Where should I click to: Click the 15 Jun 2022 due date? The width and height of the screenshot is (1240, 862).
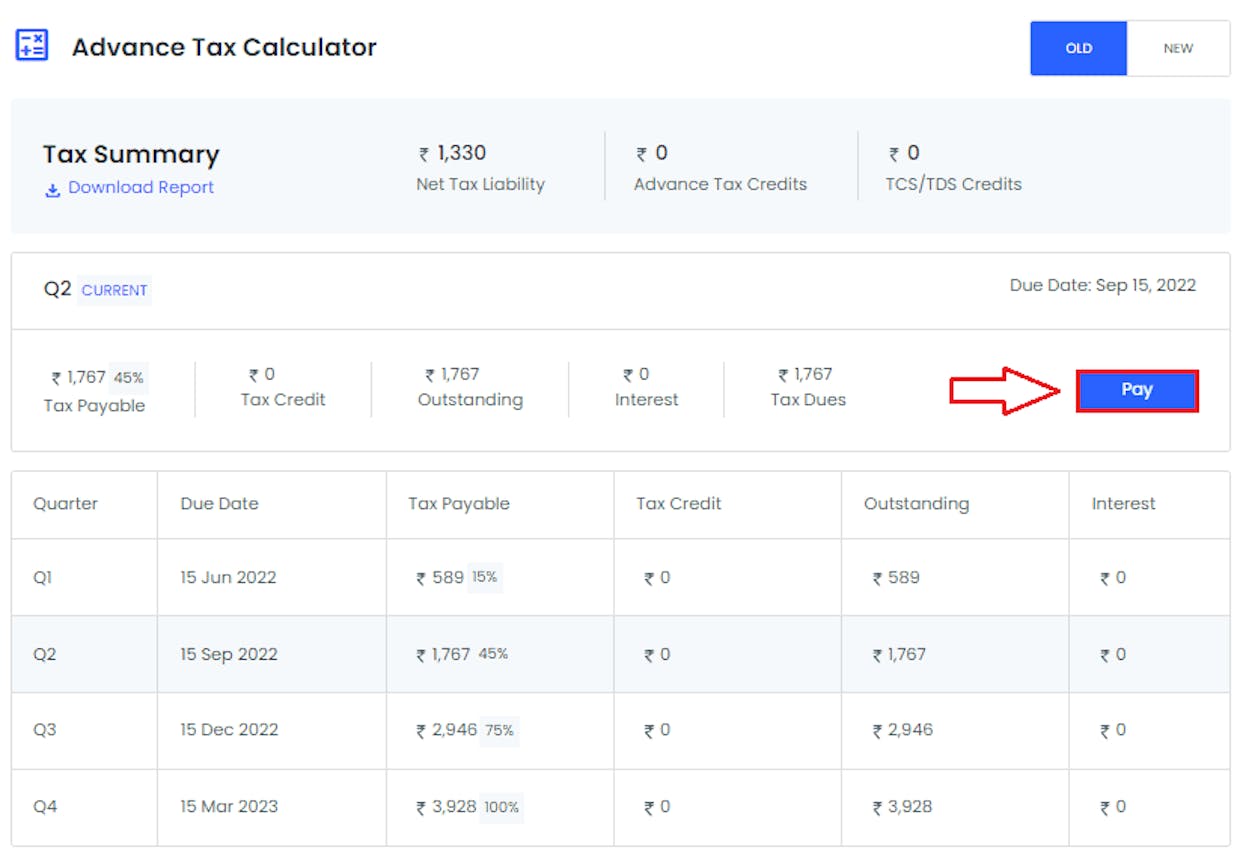point(228,577)
